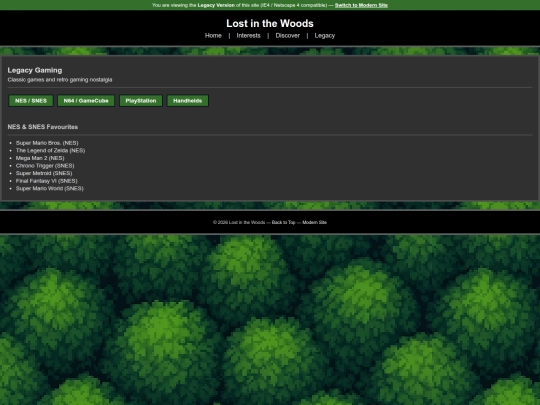Select Super Mario Bros. (NES) list item
The height and width of the screenshot is (405, 540).
pos(47,143)
